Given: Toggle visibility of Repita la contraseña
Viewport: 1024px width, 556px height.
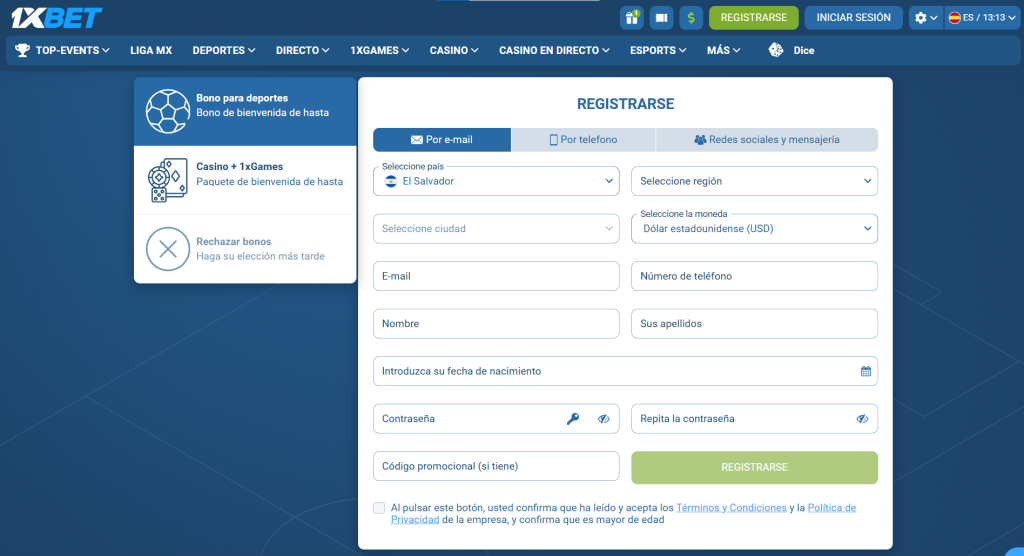Looking at the screenshot, I should 862,419.
